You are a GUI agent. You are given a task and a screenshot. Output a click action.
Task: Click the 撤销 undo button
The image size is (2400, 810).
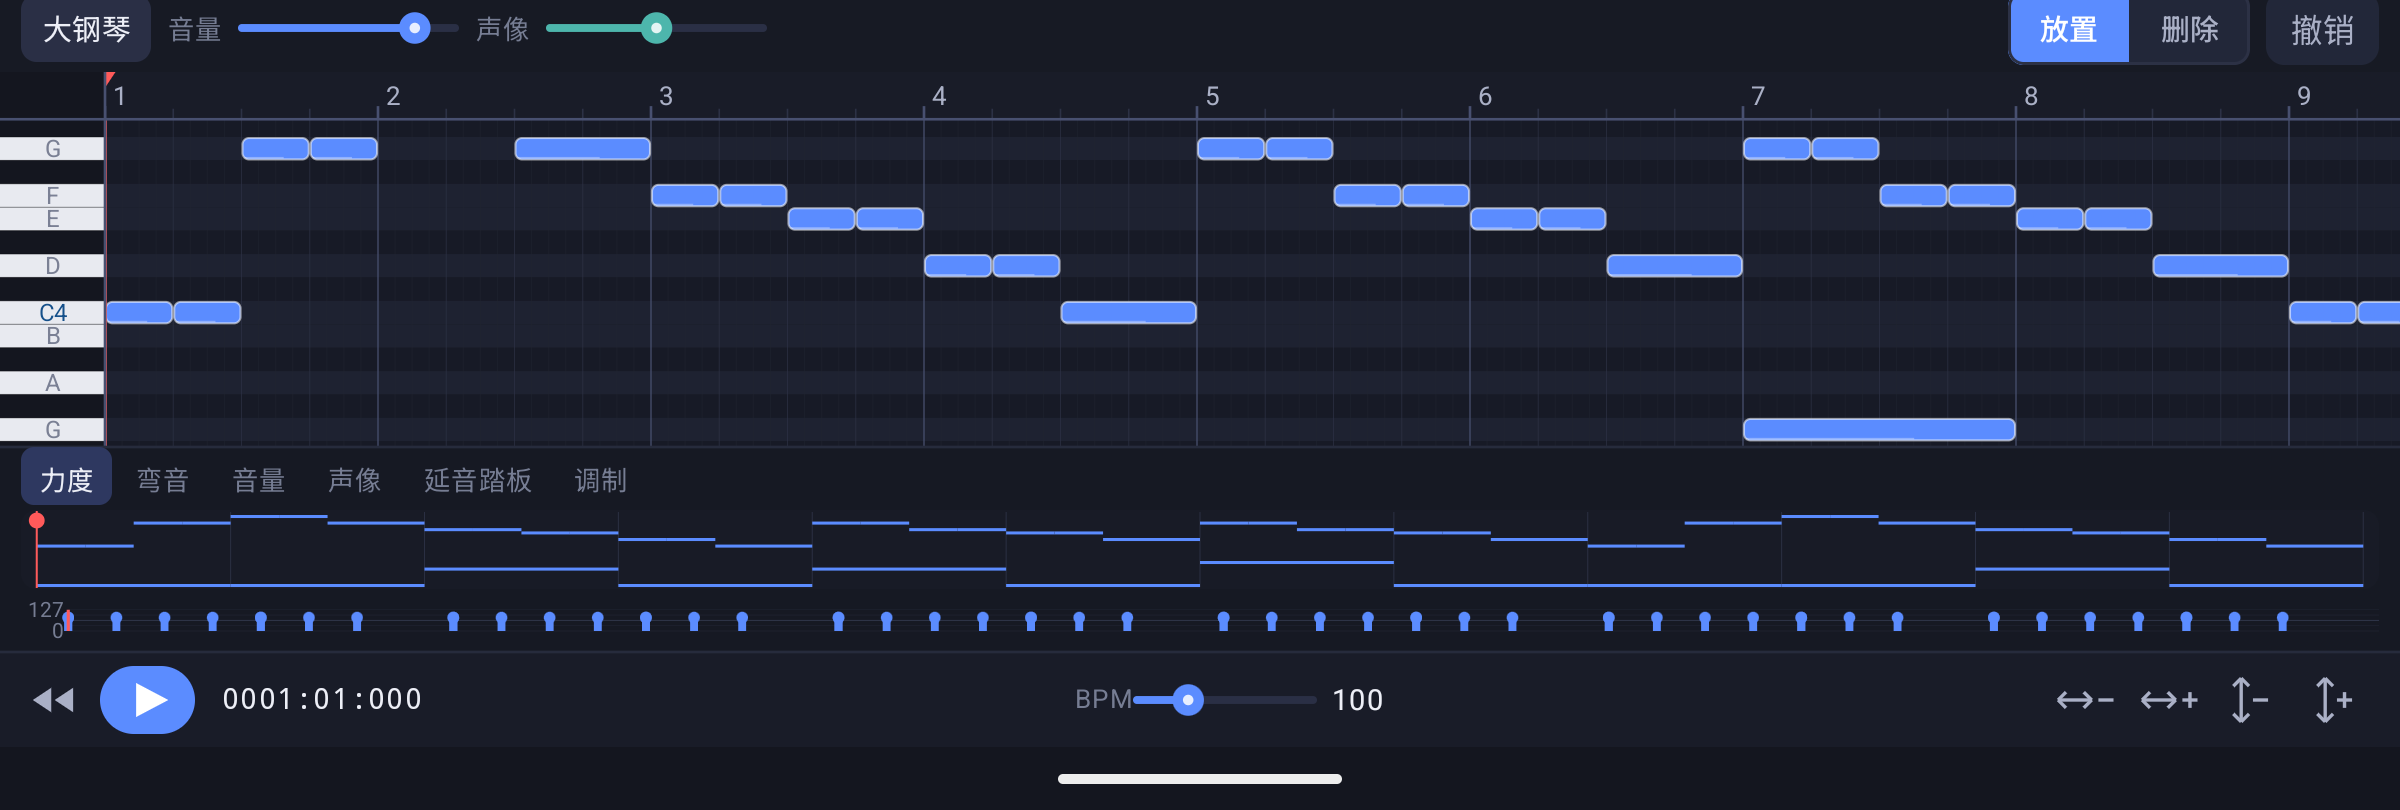tap(2322, 30)
